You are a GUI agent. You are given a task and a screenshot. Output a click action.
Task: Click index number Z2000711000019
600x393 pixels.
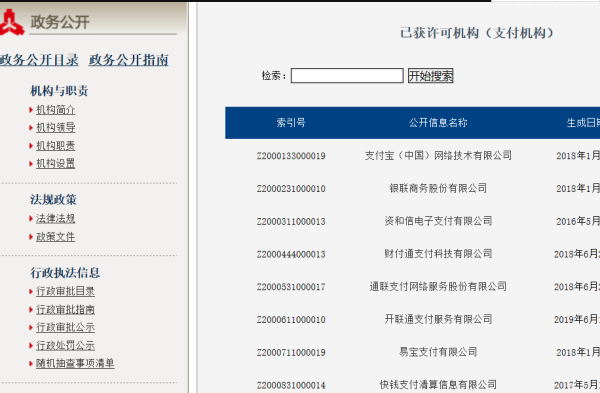291,352
